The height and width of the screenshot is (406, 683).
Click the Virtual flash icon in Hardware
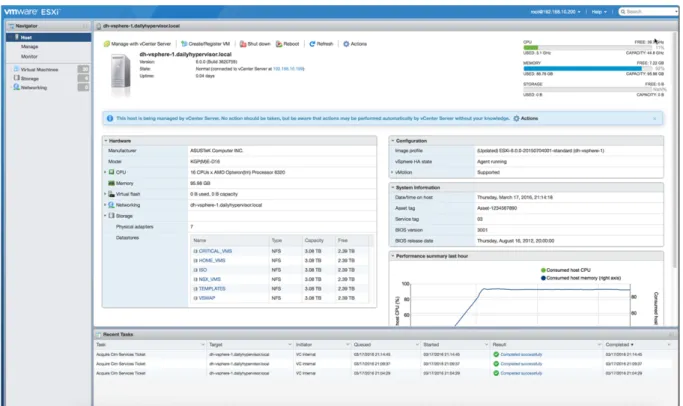(112, 194)
